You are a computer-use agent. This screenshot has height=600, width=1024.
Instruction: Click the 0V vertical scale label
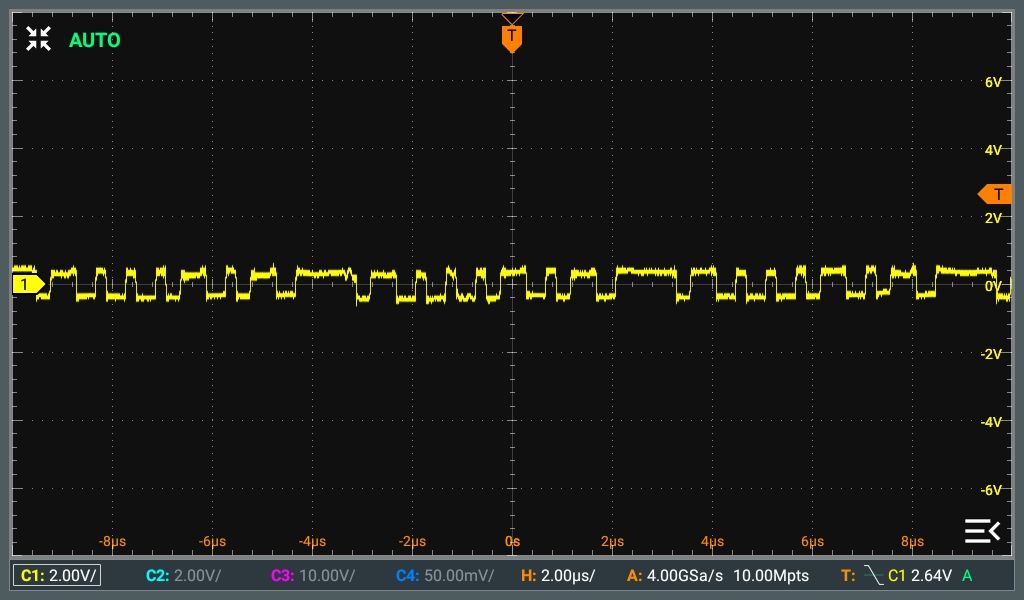(x=993, y=286)
